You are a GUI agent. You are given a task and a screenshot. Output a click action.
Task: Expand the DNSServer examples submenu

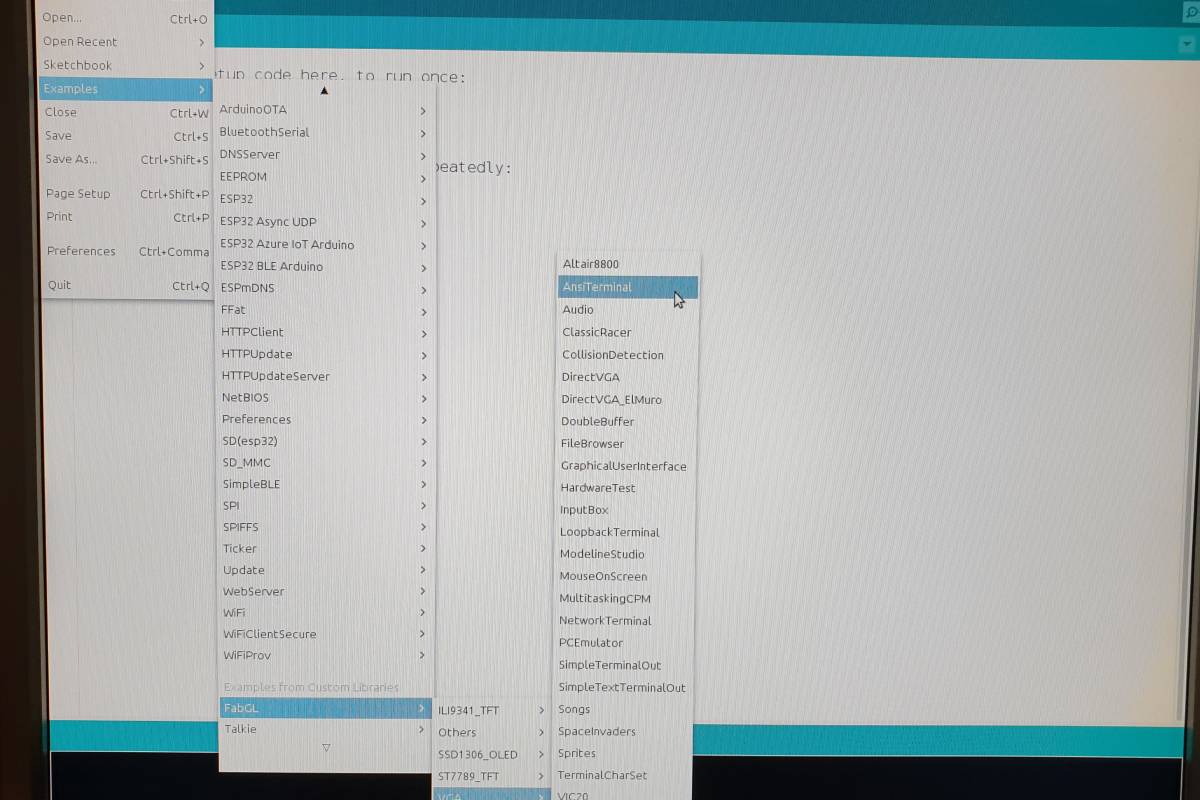[323, 154]
